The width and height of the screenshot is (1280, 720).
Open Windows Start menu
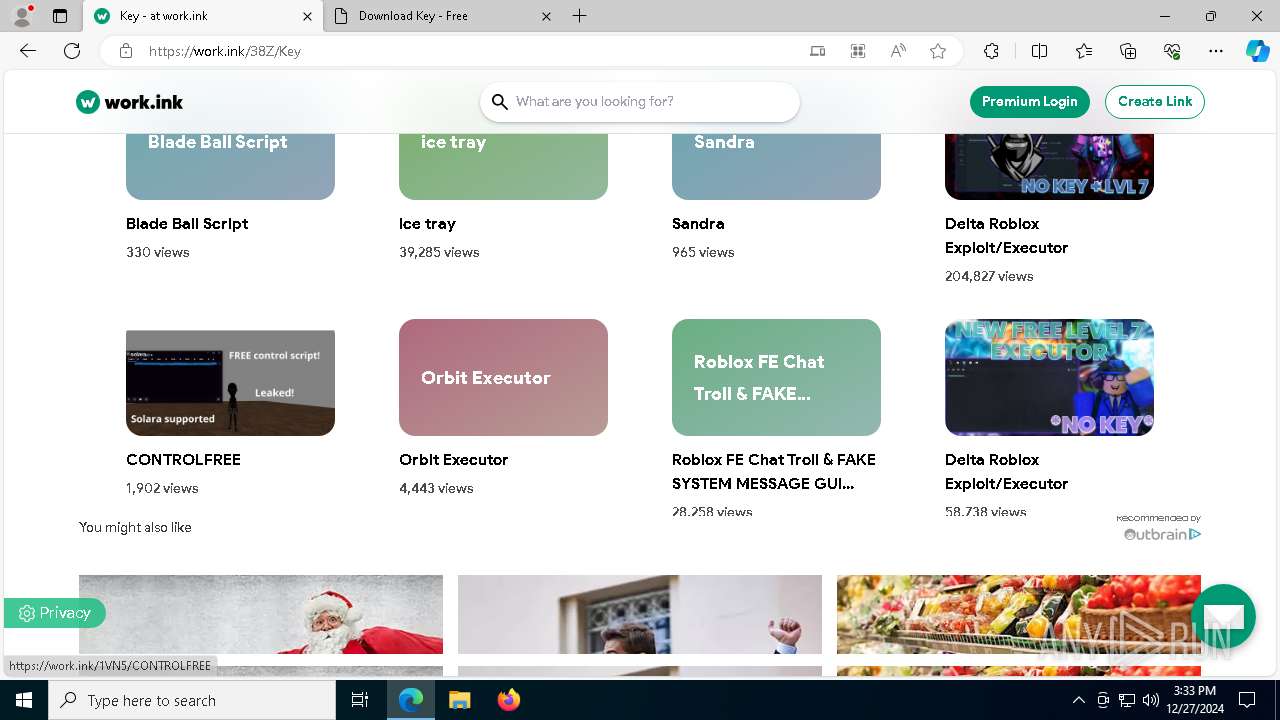pyautogui.click(x=24, y=700)
